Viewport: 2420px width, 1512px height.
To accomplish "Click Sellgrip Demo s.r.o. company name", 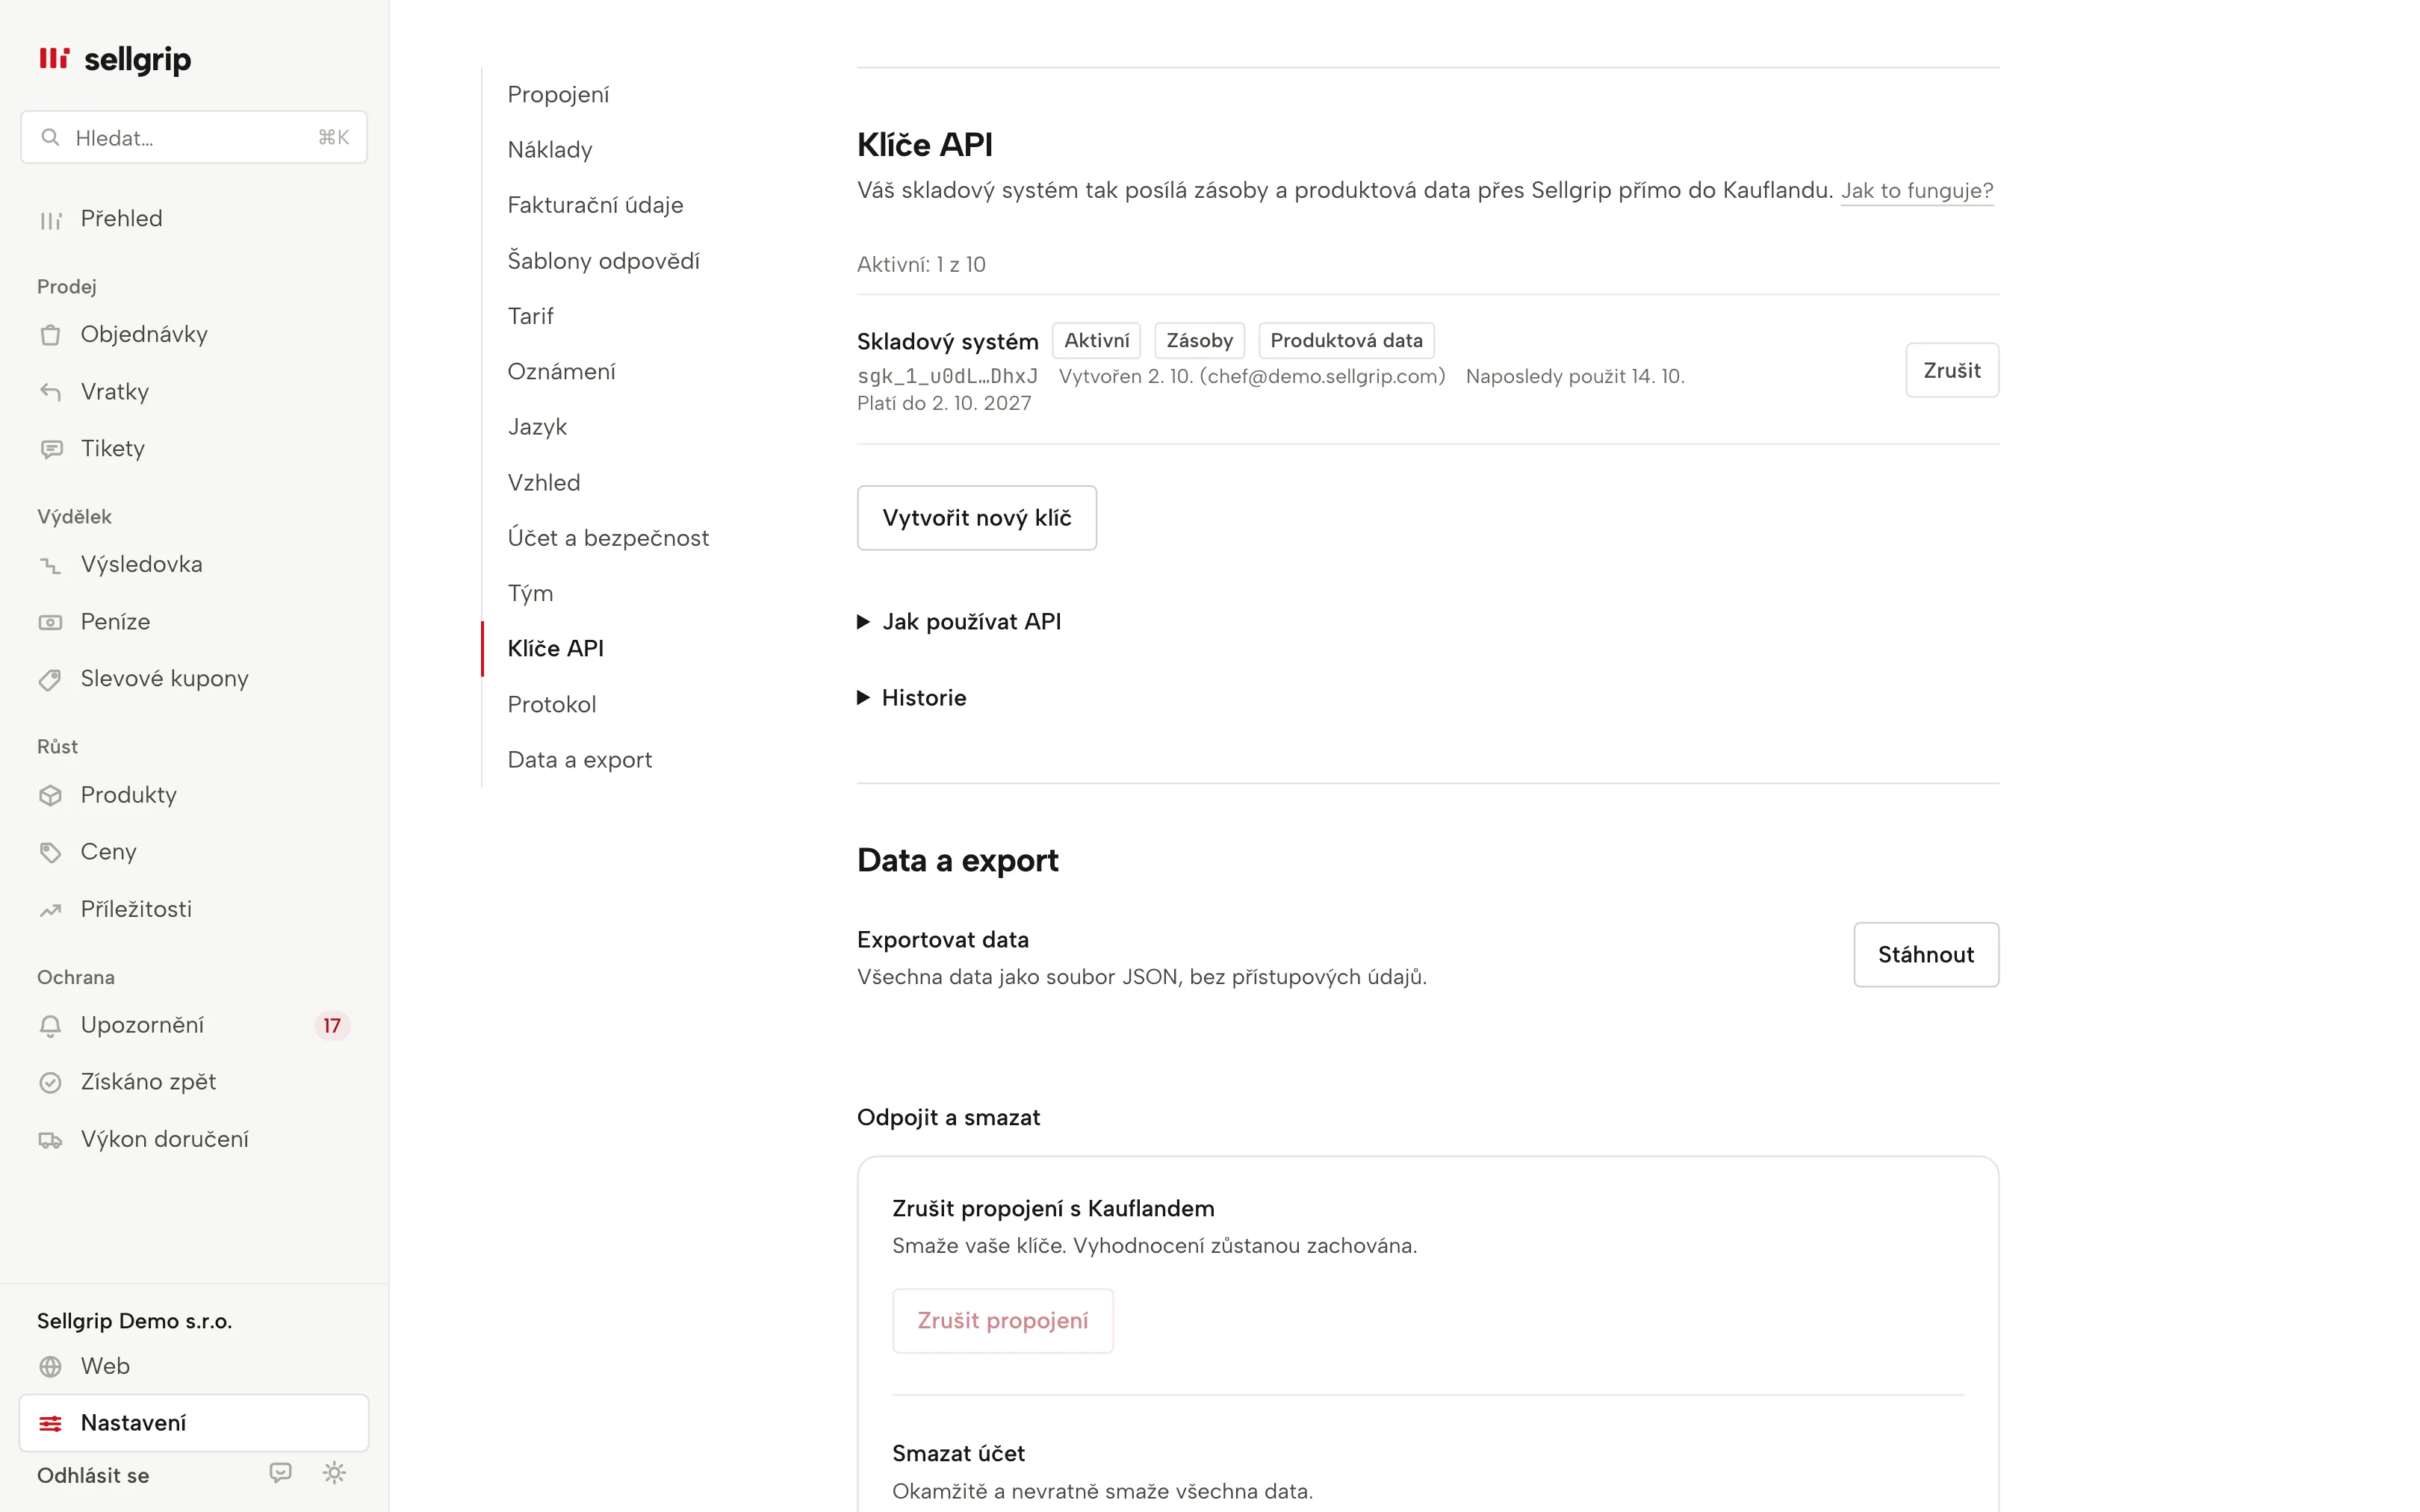I will (134, 1321).
